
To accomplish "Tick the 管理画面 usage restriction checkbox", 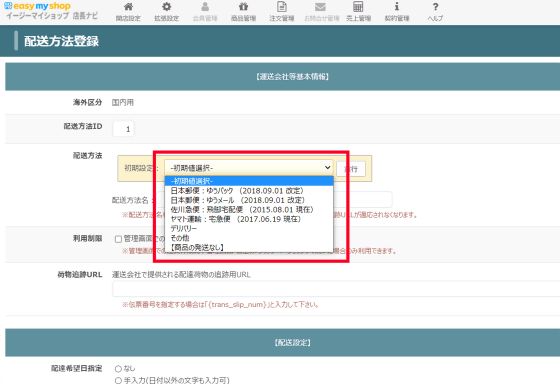I will pyautogui.click(x=119, y=239).
